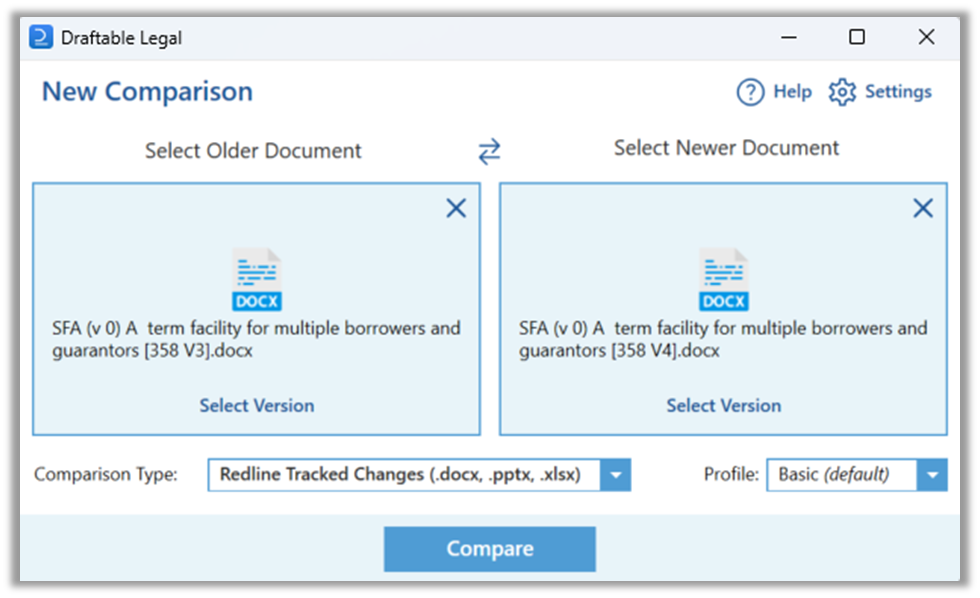This screenshot has width=980, height=598.
Task: Open Settings gear icon
Action: tap(842, 92)
